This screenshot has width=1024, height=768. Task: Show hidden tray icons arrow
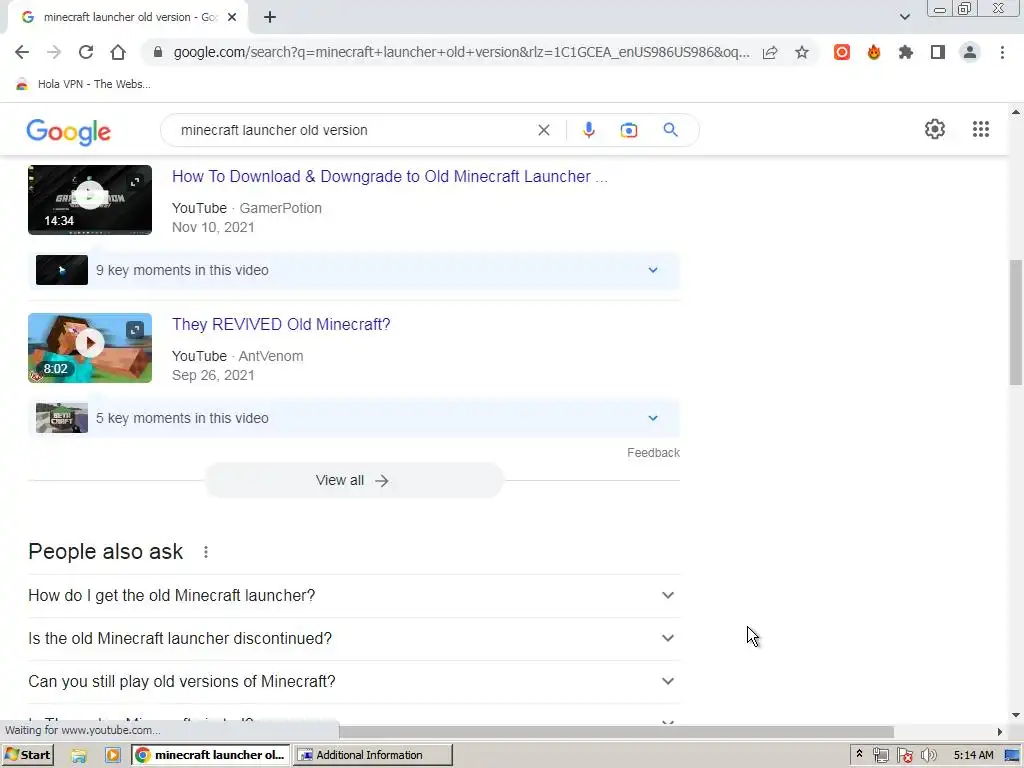pyautogui.click(x=859, y=754)
